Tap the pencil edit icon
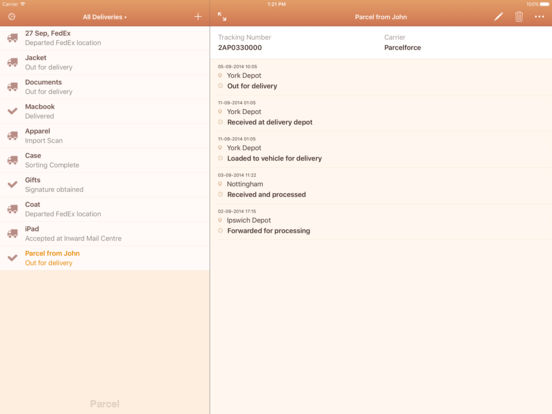Image resolution: width=552 pixels, height=414 pixels. tap(498, 17)
